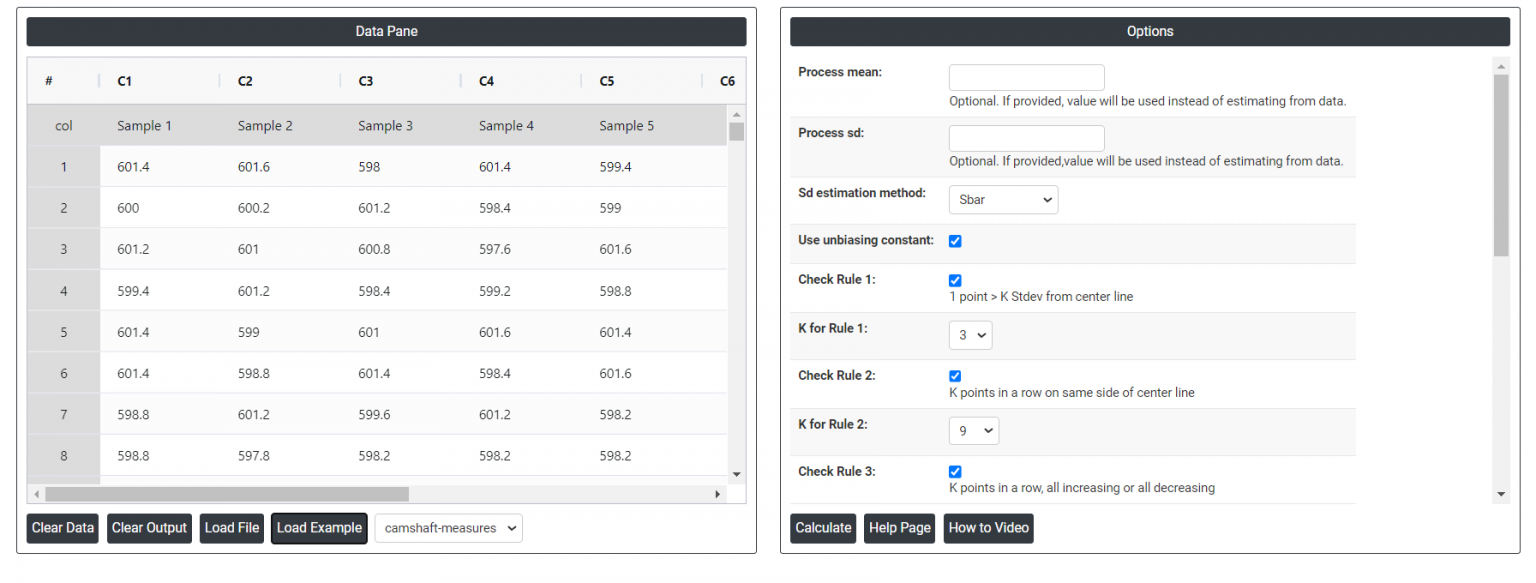Image resolution: width=1536 pixels, height=583 pixels.
Task: Open the Help Page
Action: (x=900, y=528)
